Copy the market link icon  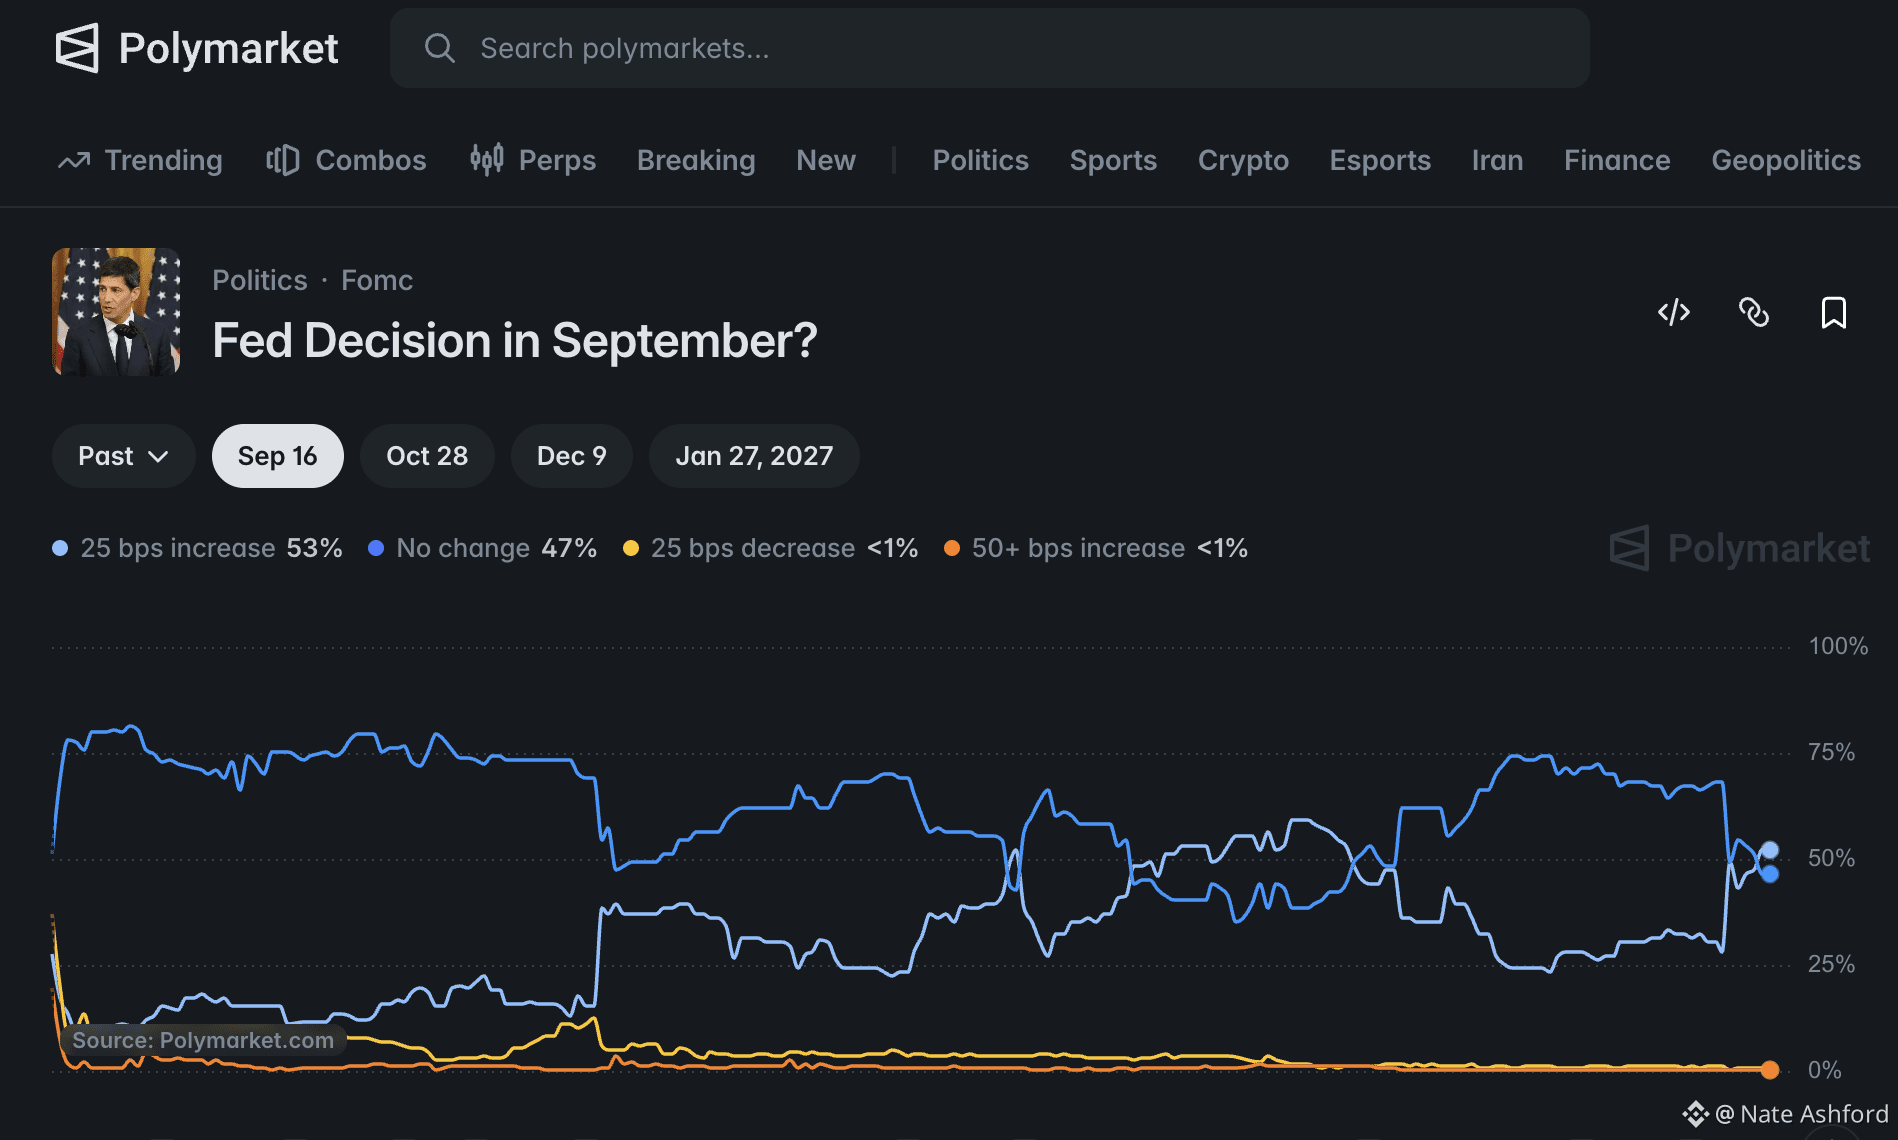coord(1754,312)
